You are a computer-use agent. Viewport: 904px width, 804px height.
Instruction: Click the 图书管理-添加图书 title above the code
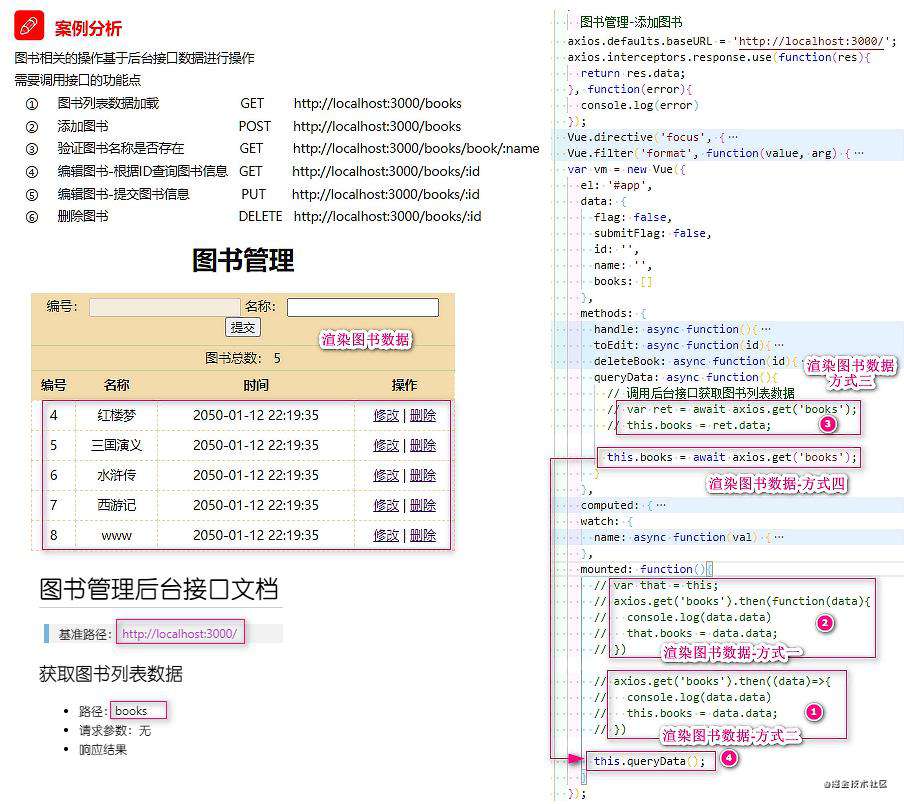pyautogui.click(x=631, y=22)
